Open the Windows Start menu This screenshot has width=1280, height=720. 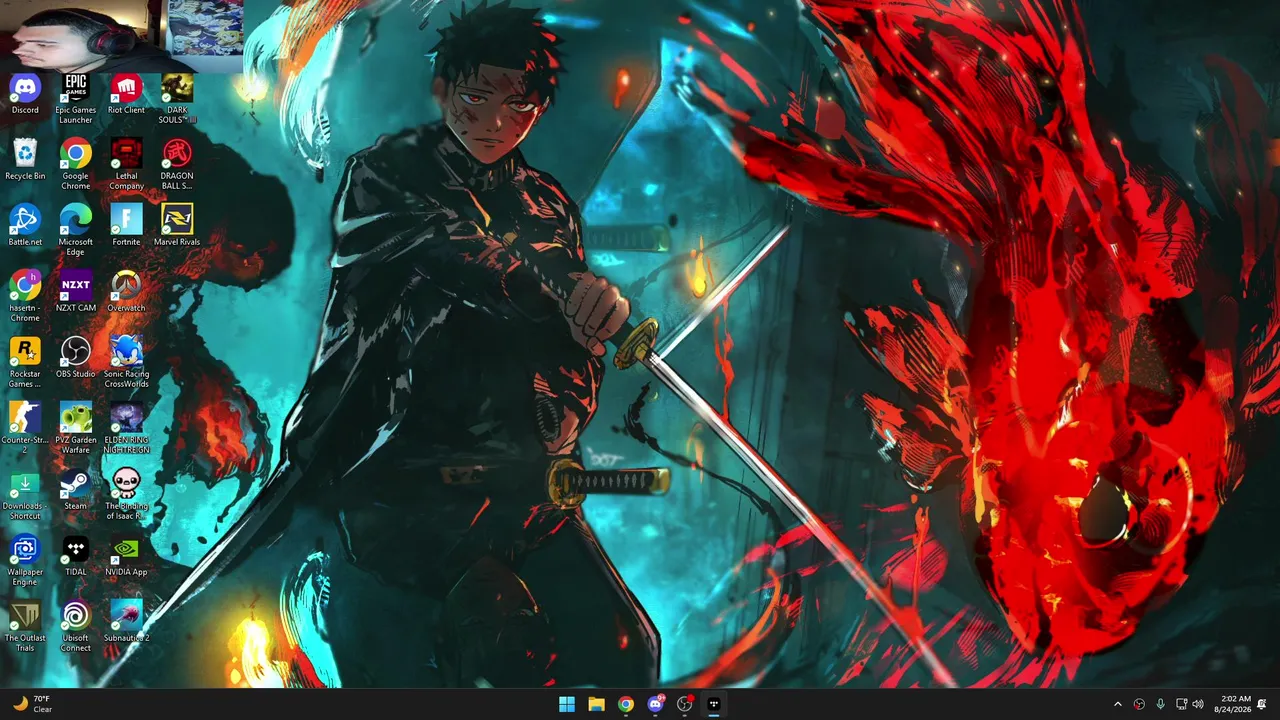(567, 704)
